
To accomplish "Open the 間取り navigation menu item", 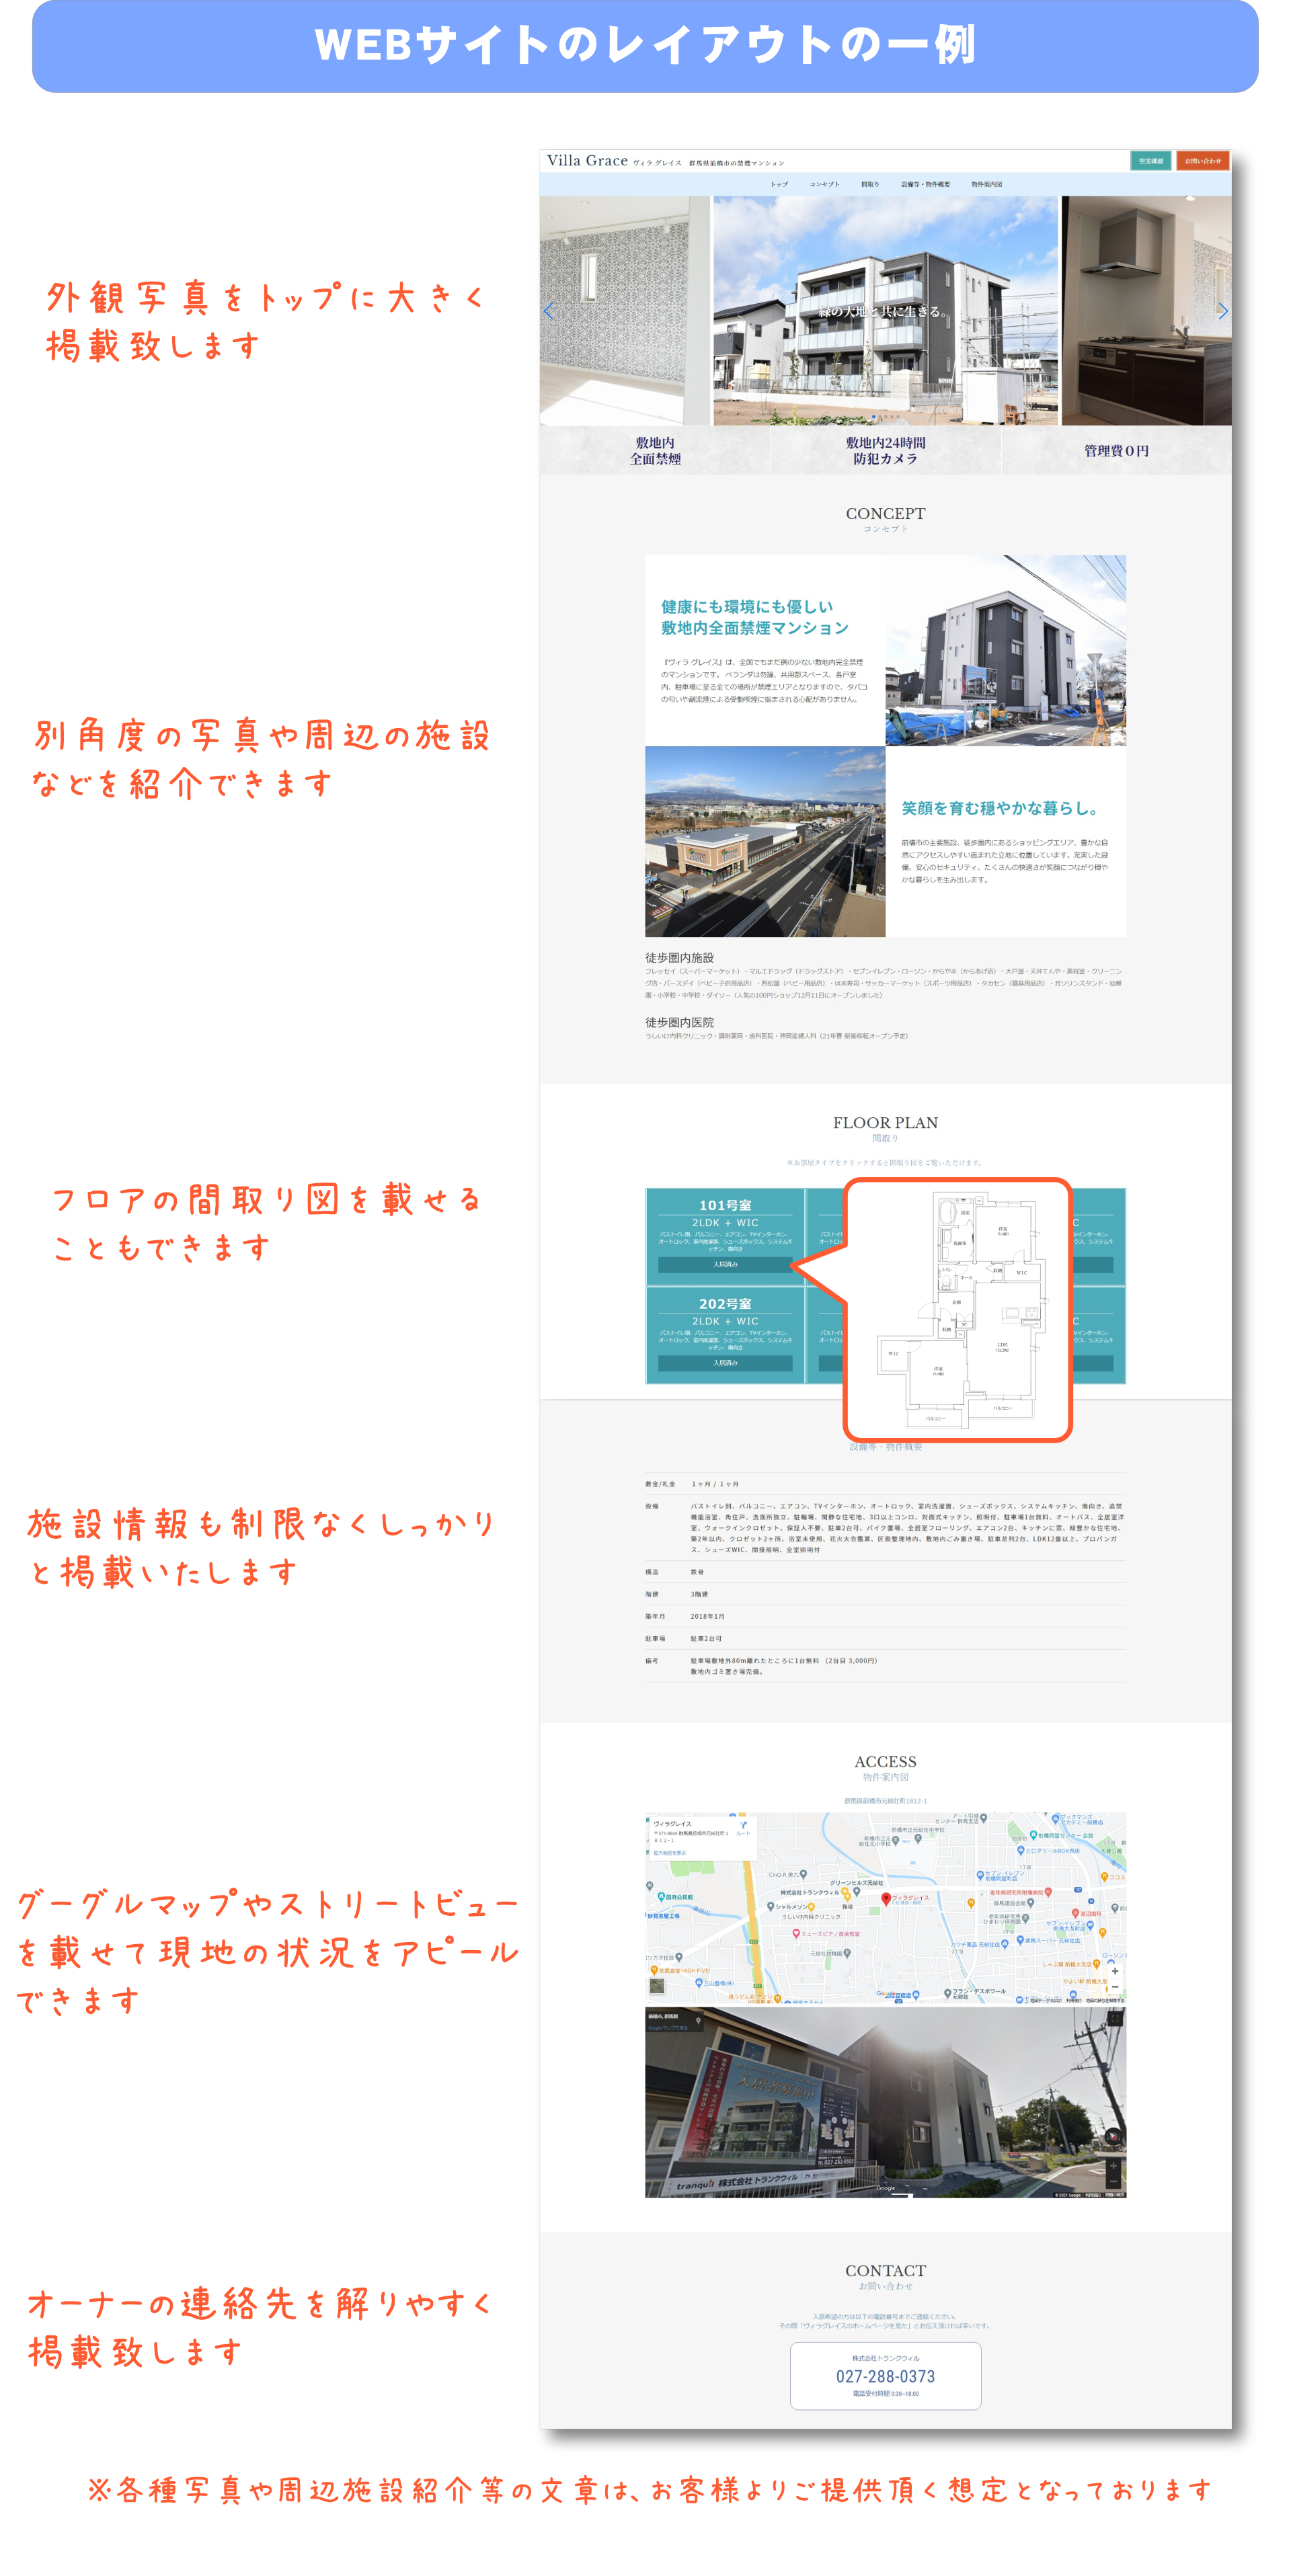I will coord(870,184).
